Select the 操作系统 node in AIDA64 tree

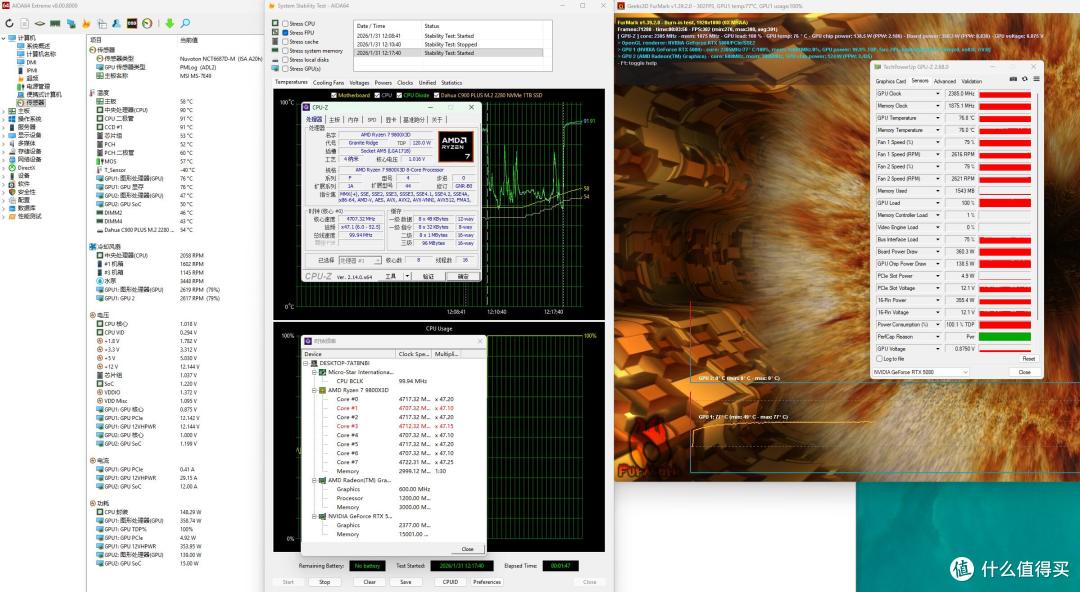click(x=30, y=119)
